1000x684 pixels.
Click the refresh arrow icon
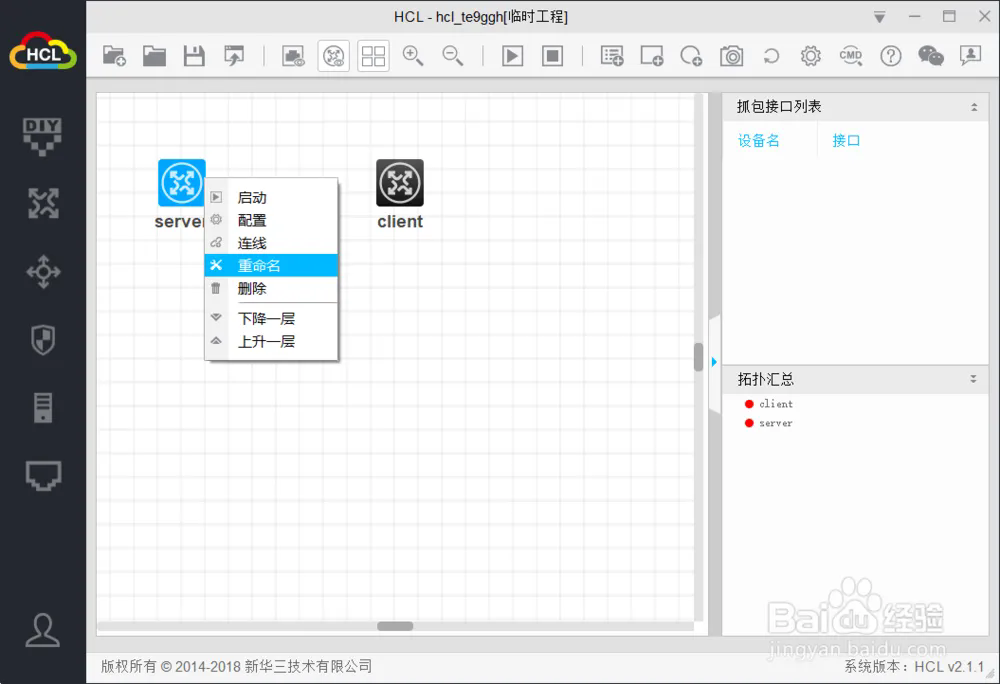[x=771, y=56]
